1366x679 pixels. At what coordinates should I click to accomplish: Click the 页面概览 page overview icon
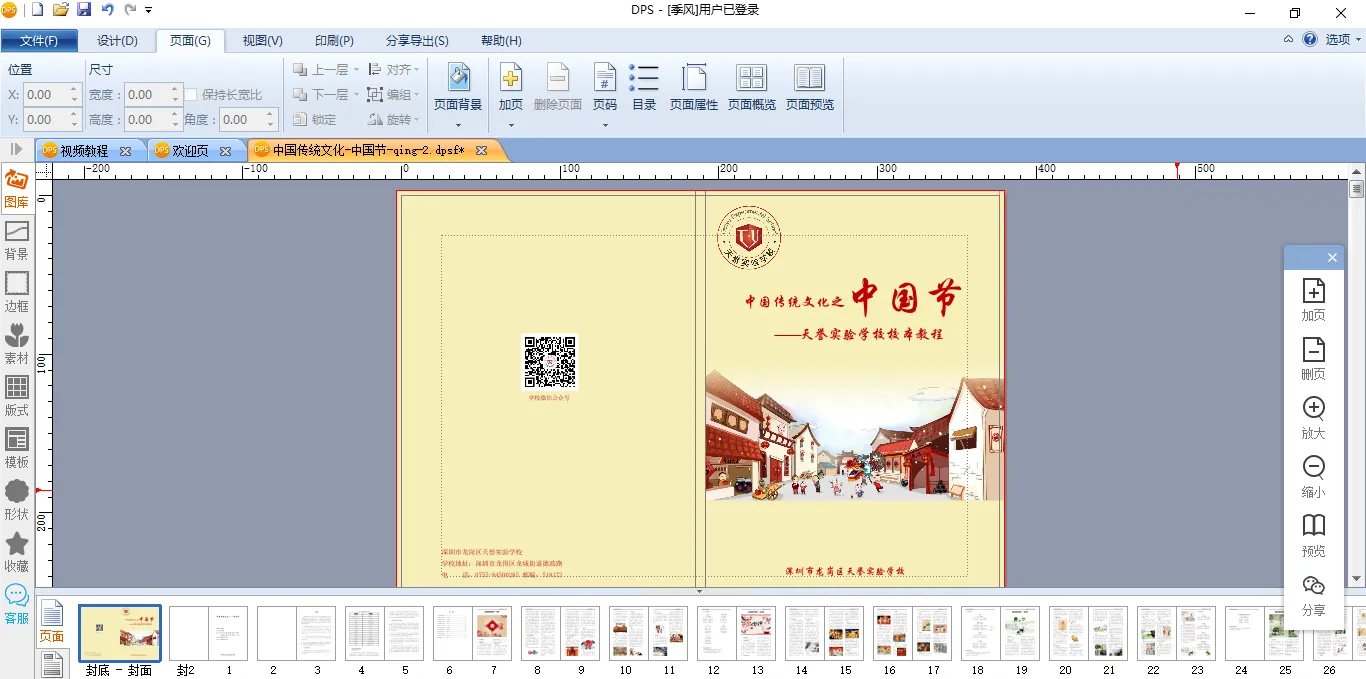point(751,86)
